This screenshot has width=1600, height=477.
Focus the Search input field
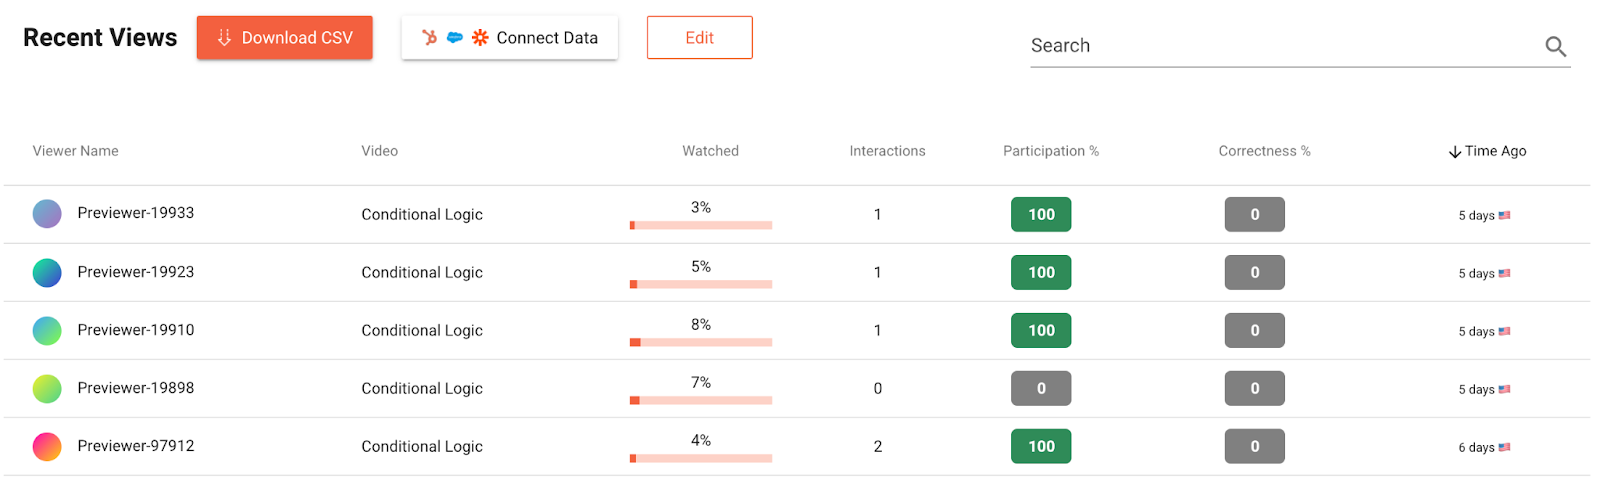(1280, 46)
